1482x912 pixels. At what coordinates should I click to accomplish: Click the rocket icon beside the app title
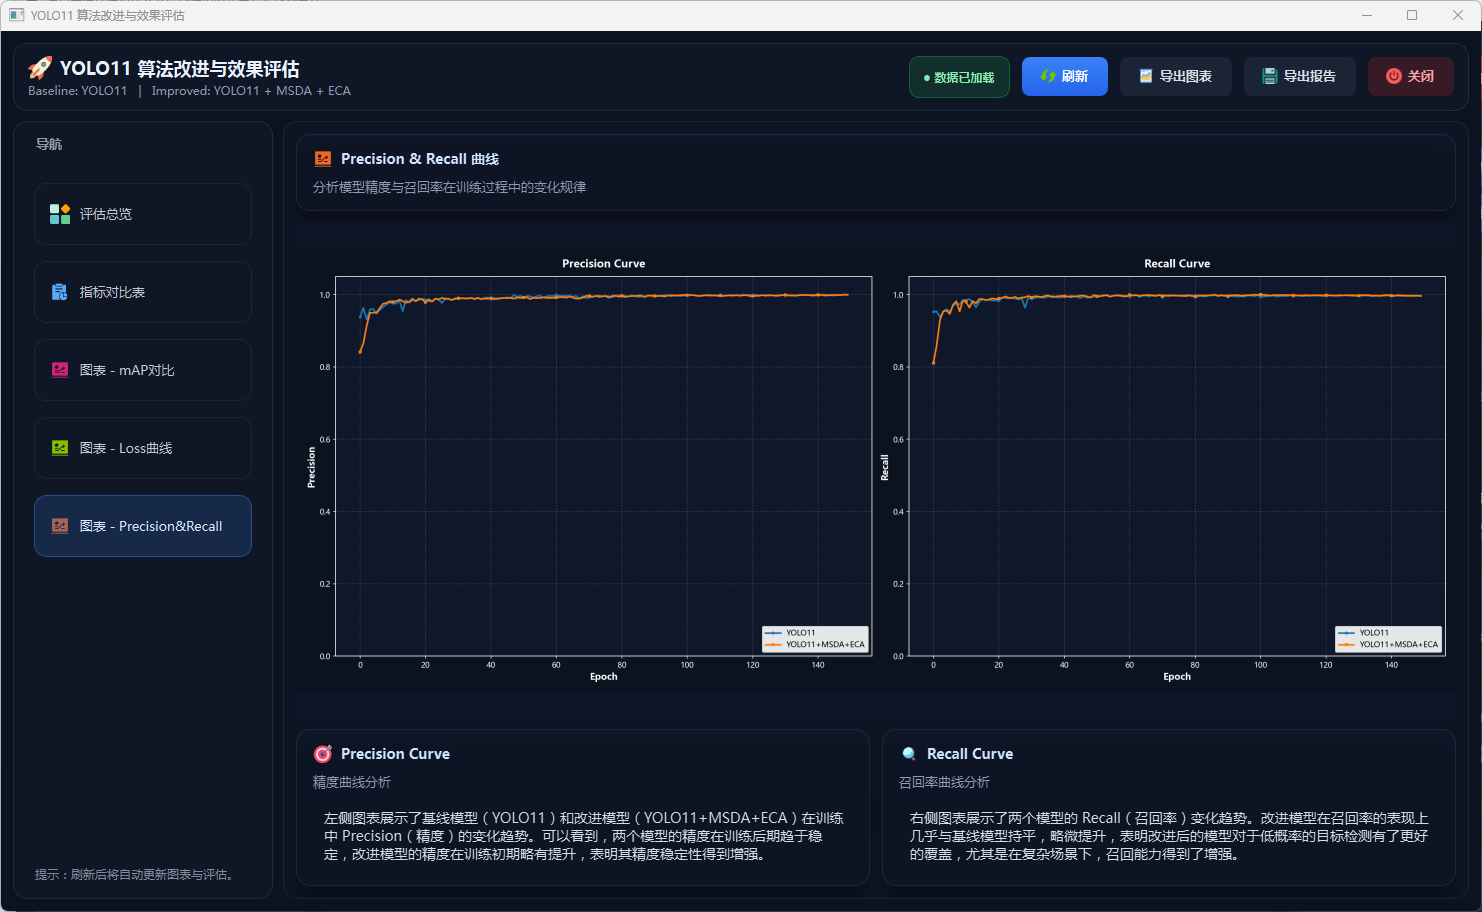tap(40, 68)
